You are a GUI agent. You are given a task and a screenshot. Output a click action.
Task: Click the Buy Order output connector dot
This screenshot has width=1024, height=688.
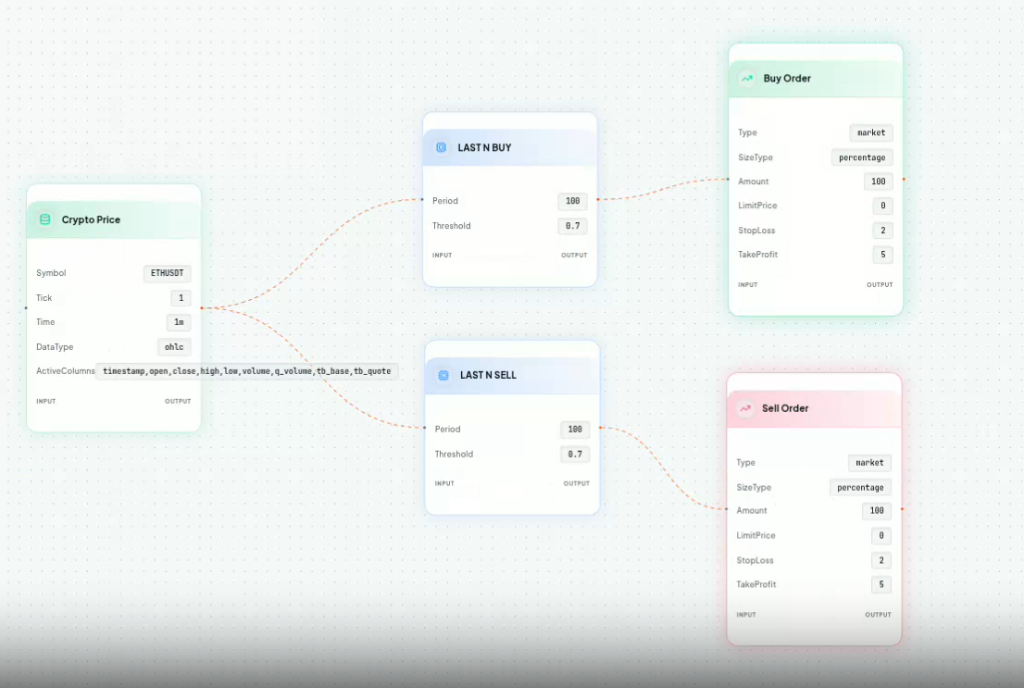(904, 179)
